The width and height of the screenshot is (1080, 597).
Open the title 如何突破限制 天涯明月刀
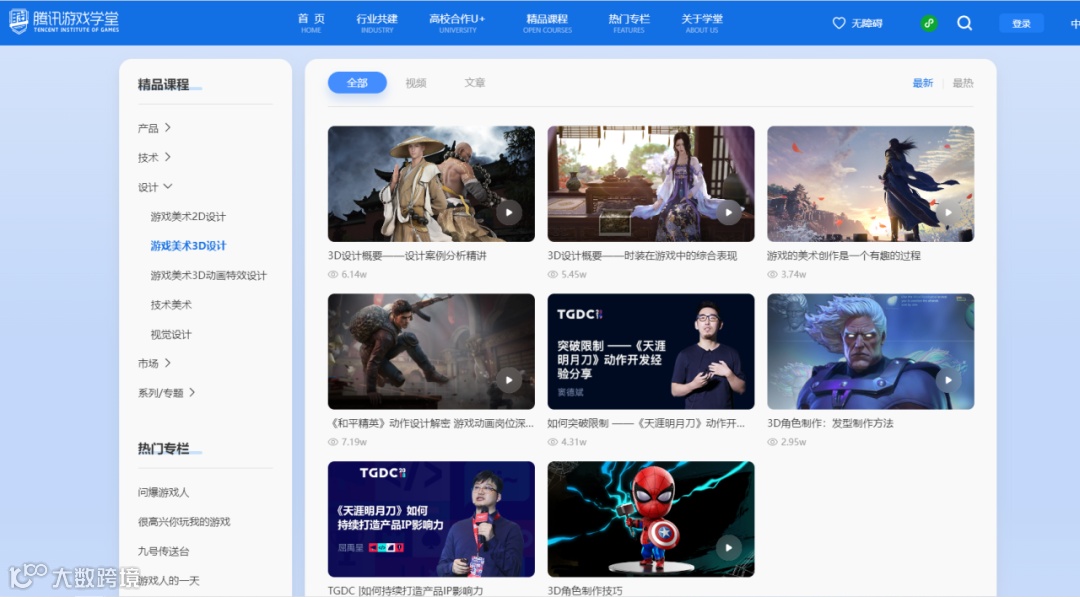coord(646,423)
